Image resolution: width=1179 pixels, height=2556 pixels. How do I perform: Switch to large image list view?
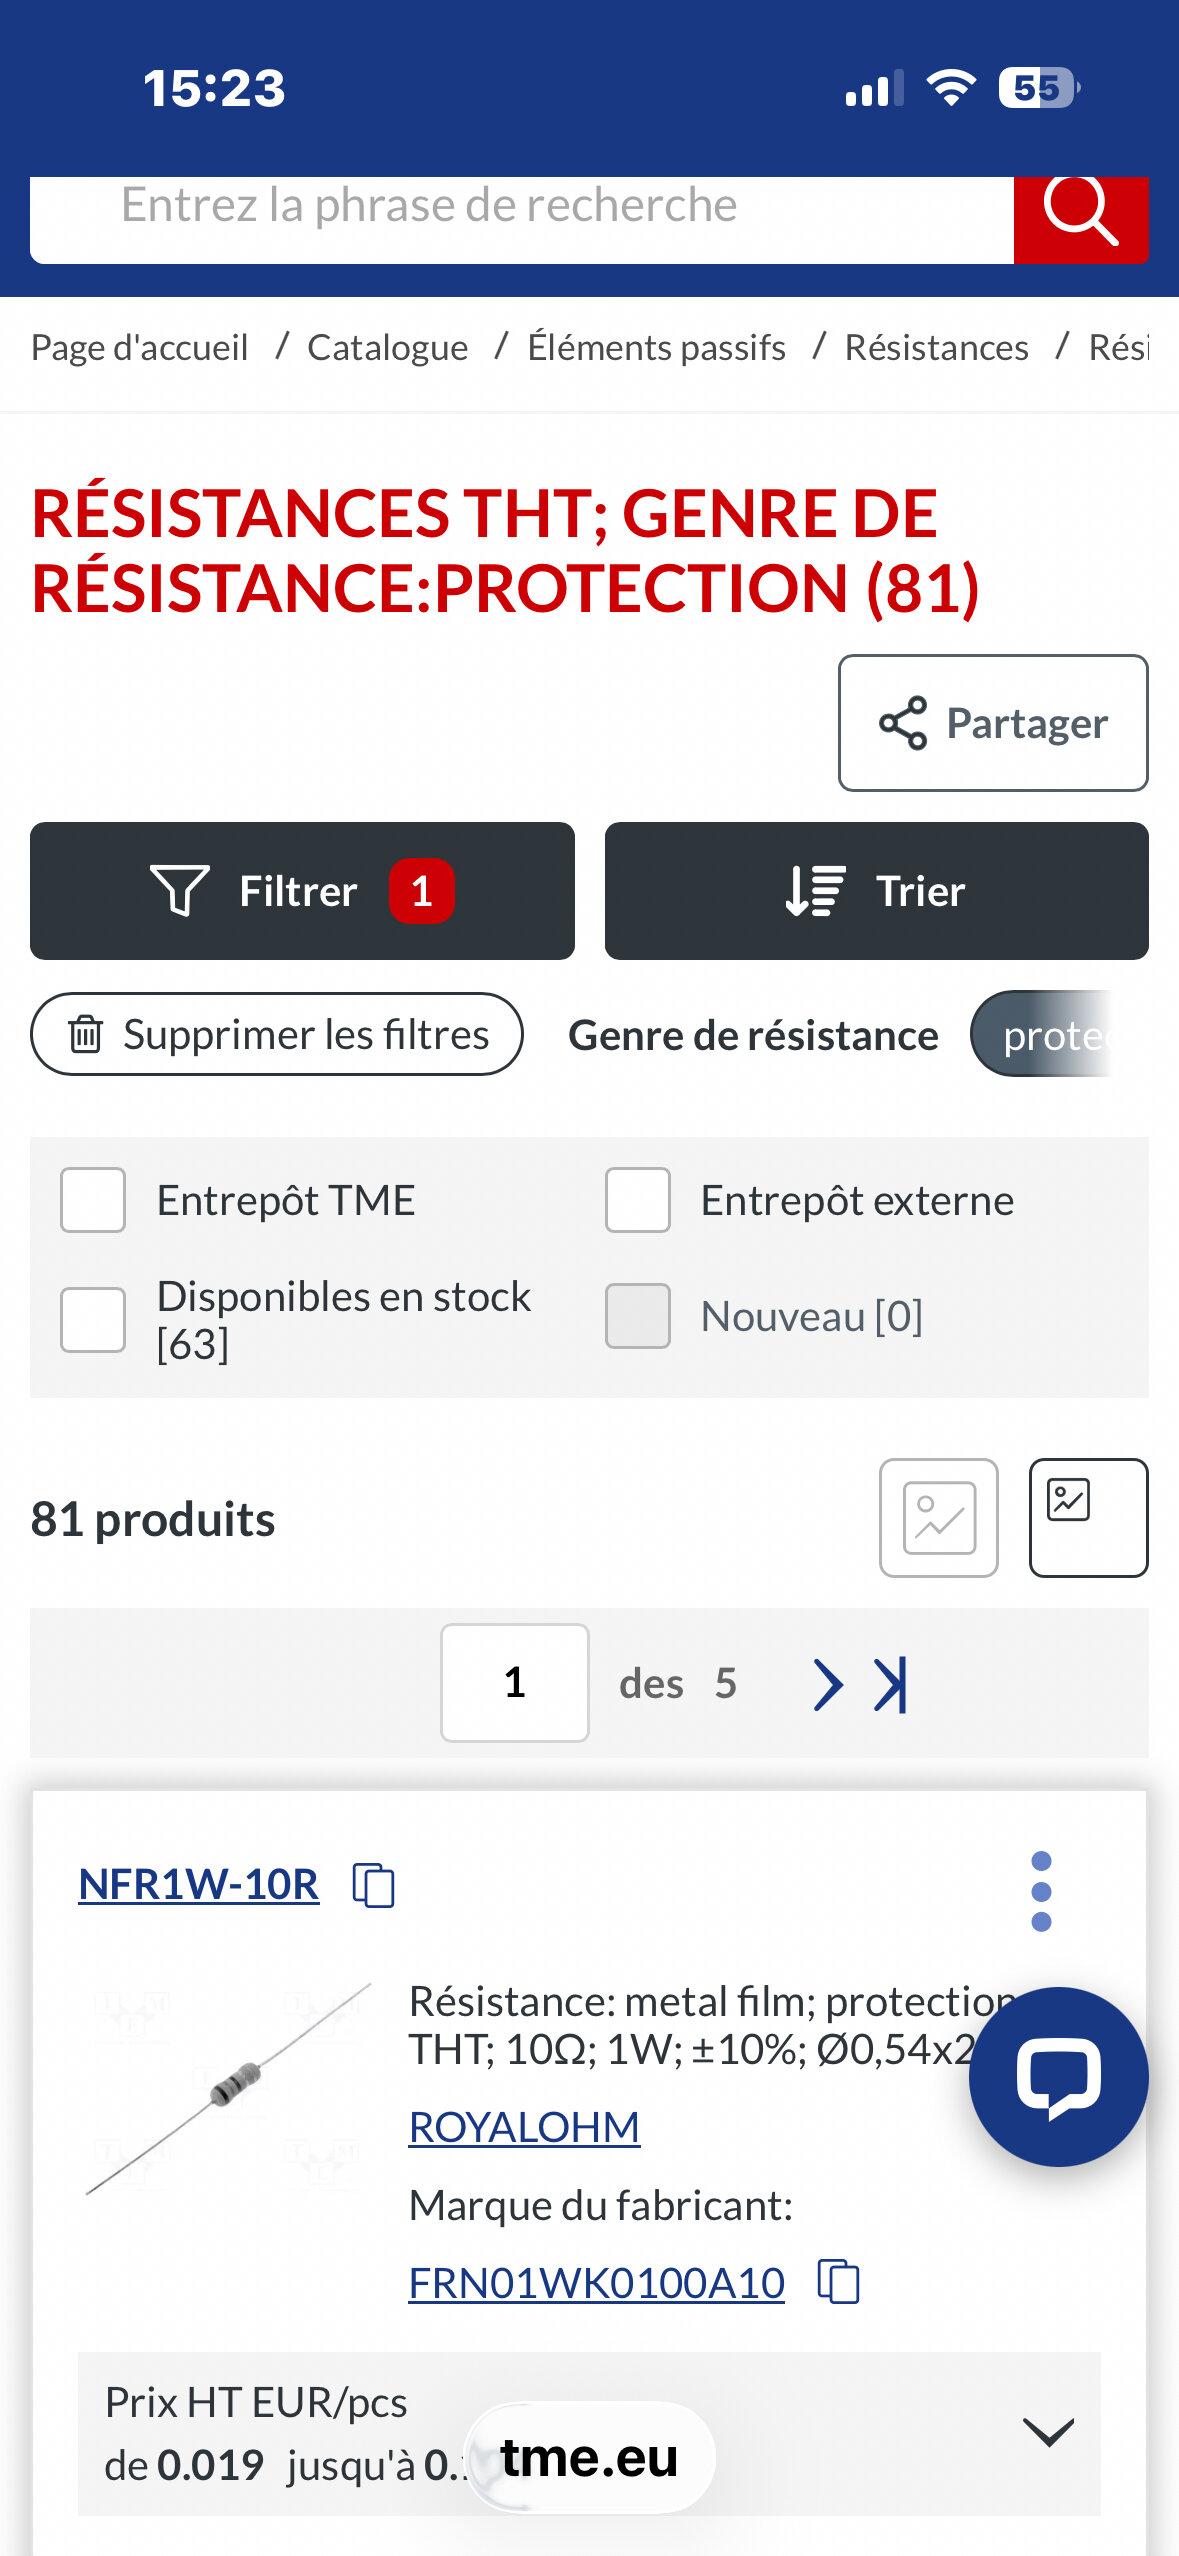click(938, 1518)
